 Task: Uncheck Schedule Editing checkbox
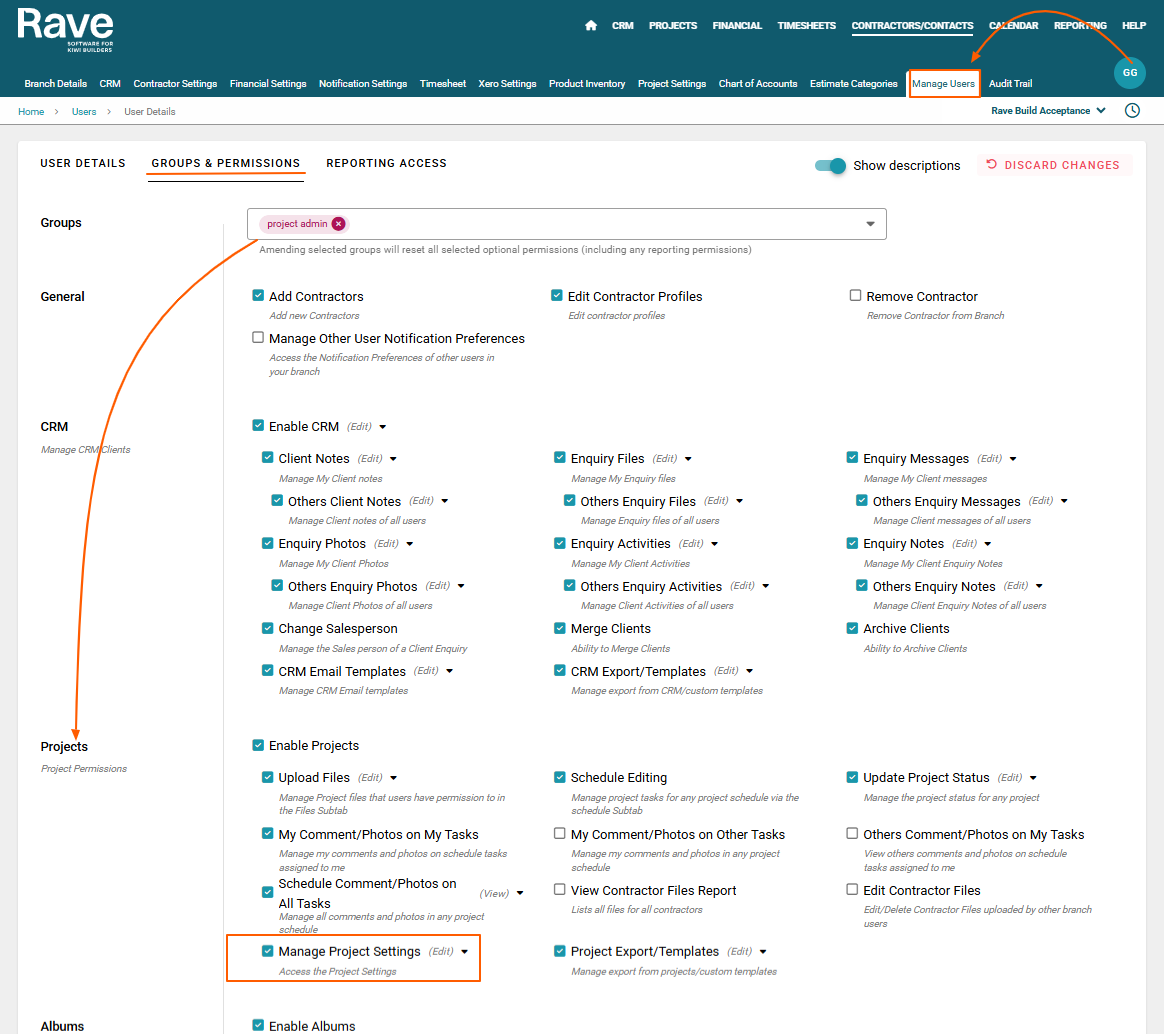(x=560, y=777)
